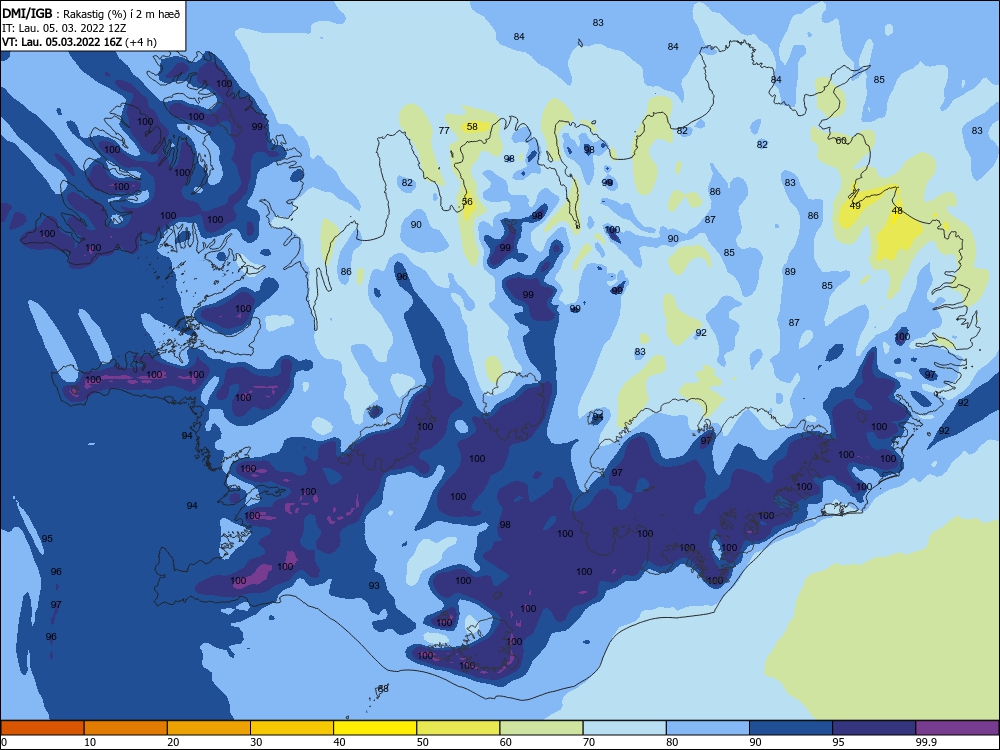Screen dimensions: 1000x750
Task: Select the pale yellow 50–60 legend swatch
Action: click(458, 728)
